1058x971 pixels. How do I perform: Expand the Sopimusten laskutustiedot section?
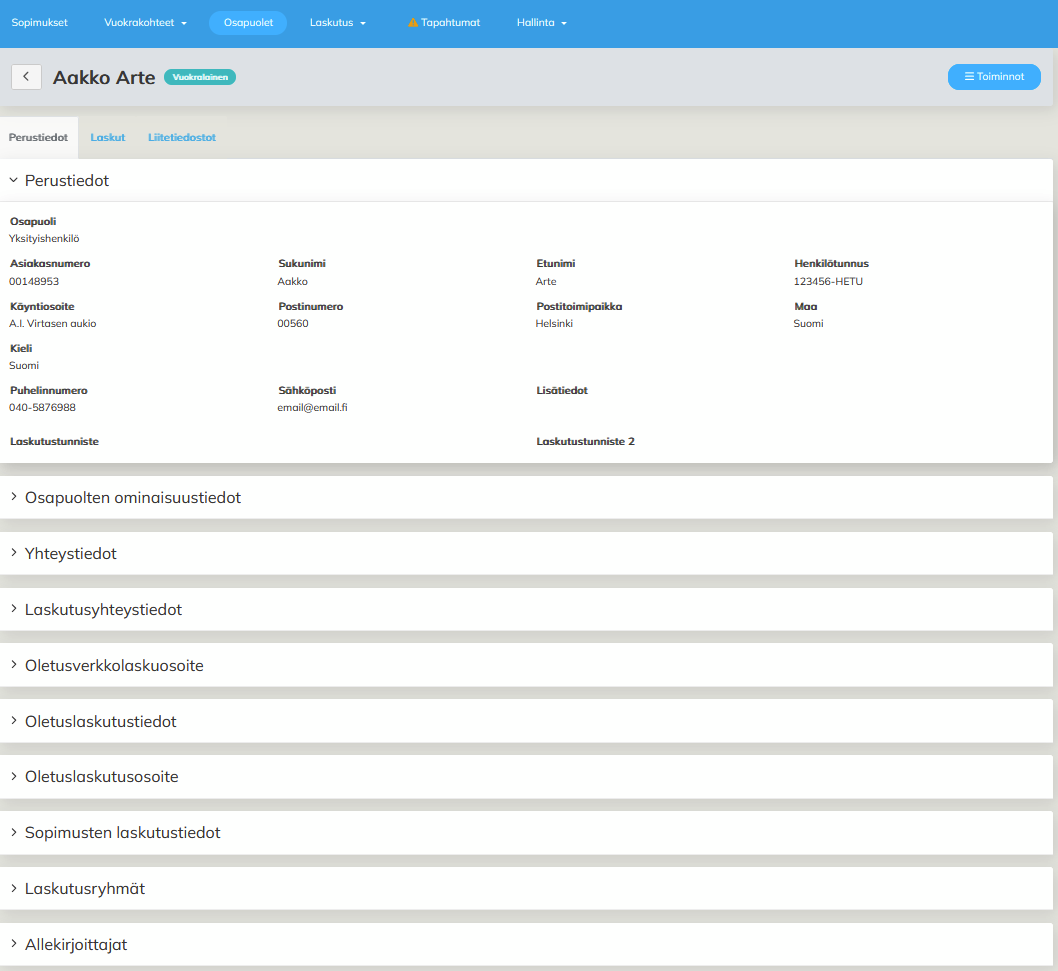pyautogui.click(x=122, y=833)
